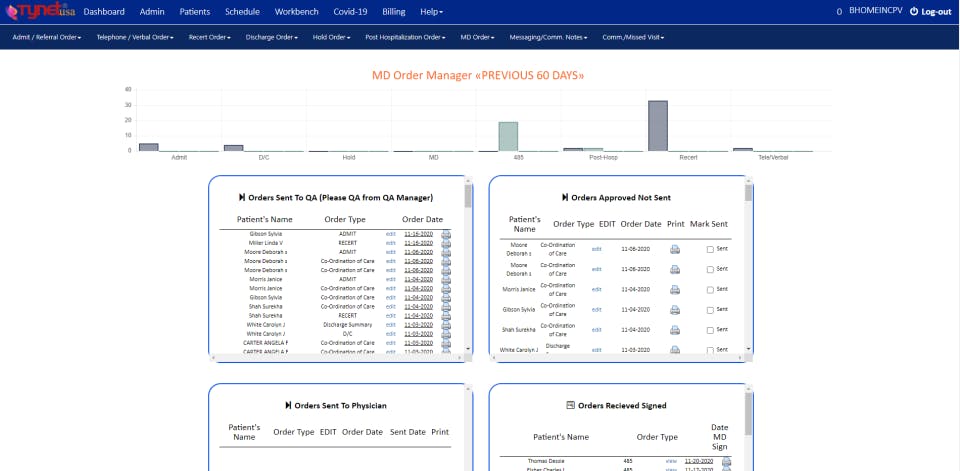Print Morris Janice's ADMIT order in QA list
This screenshot has width=960, height=471.
(x=446, y=280)
